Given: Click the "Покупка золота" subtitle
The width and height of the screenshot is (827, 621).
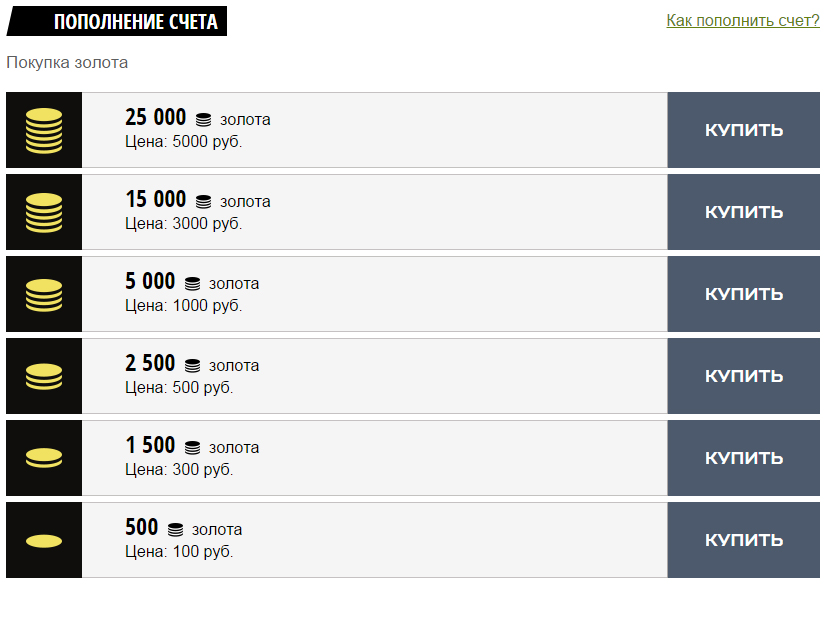Looking at the screenshot, I should point(67,62).
